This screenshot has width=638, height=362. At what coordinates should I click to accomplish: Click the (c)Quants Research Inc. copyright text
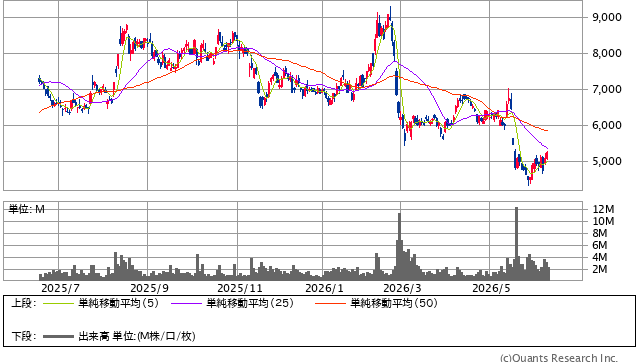click(x=559, y=358)
